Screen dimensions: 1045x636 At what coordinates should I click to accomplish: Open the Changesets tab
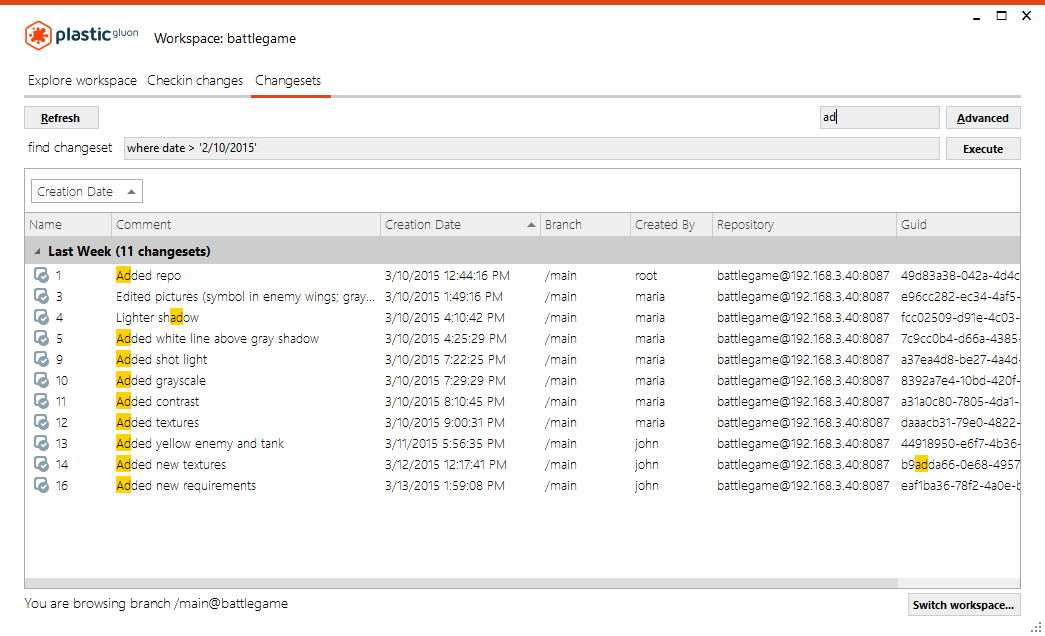(288, 80)
